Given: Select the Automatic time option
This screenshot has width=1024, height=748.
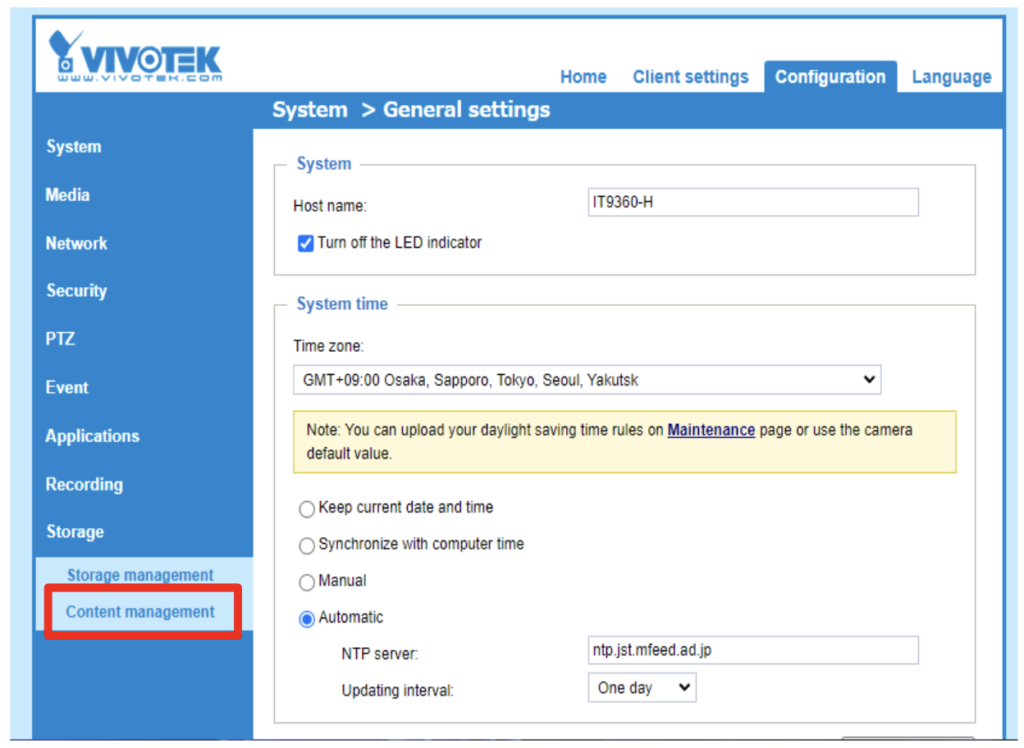Looking at the screenshot, I should click(x=306, y=619).
